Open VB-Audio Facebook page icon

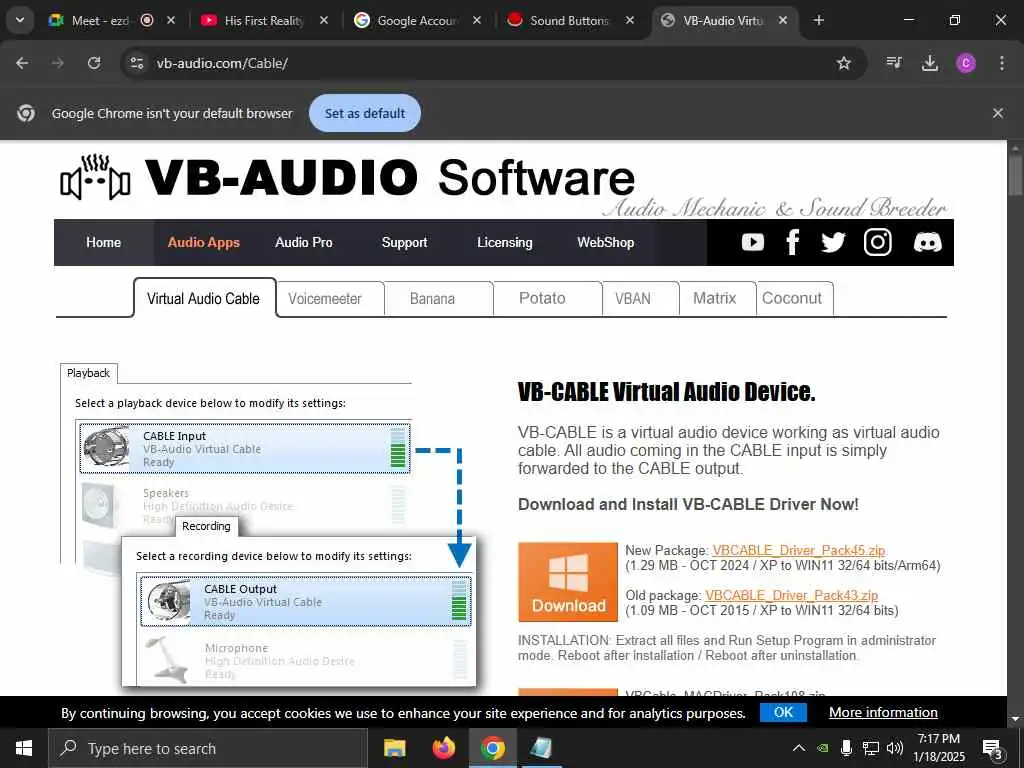[792, 242]
